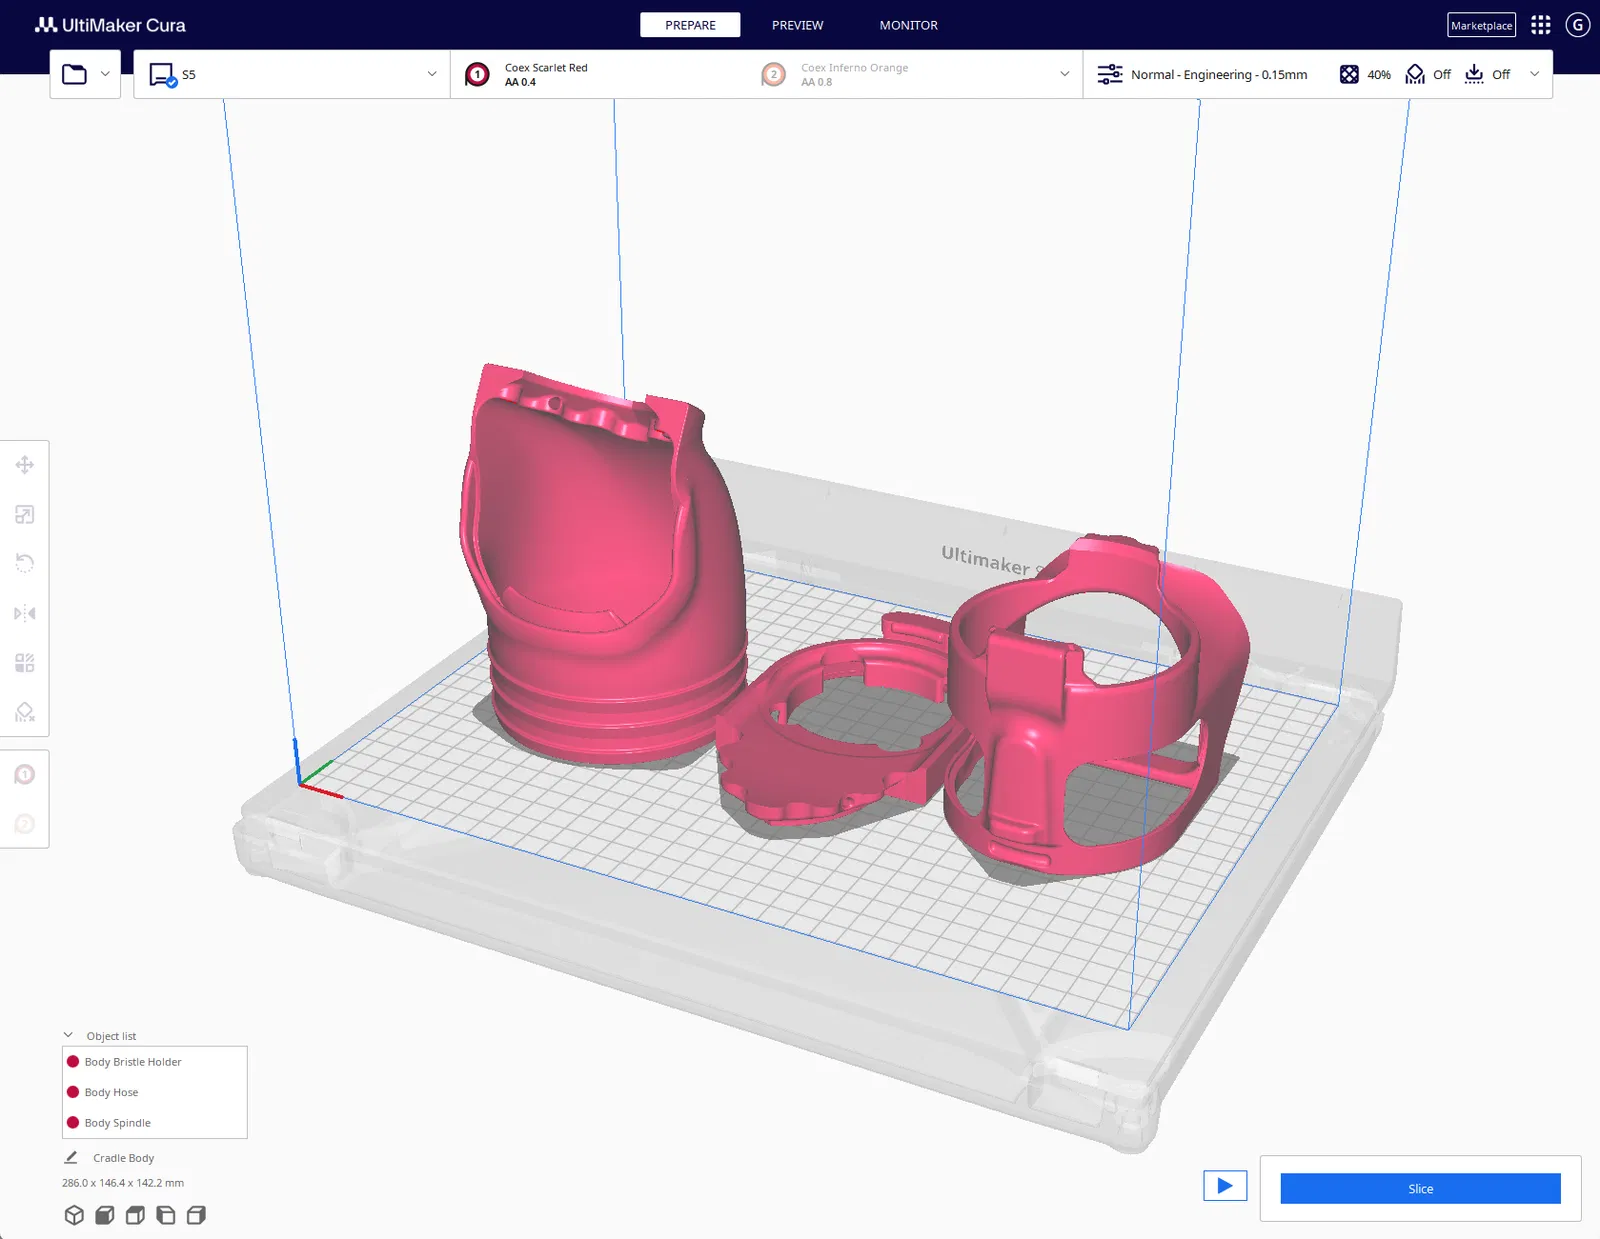Collapse the Object list panel
This screenshot has width=1600, height=1239.
pos(68,1036)
